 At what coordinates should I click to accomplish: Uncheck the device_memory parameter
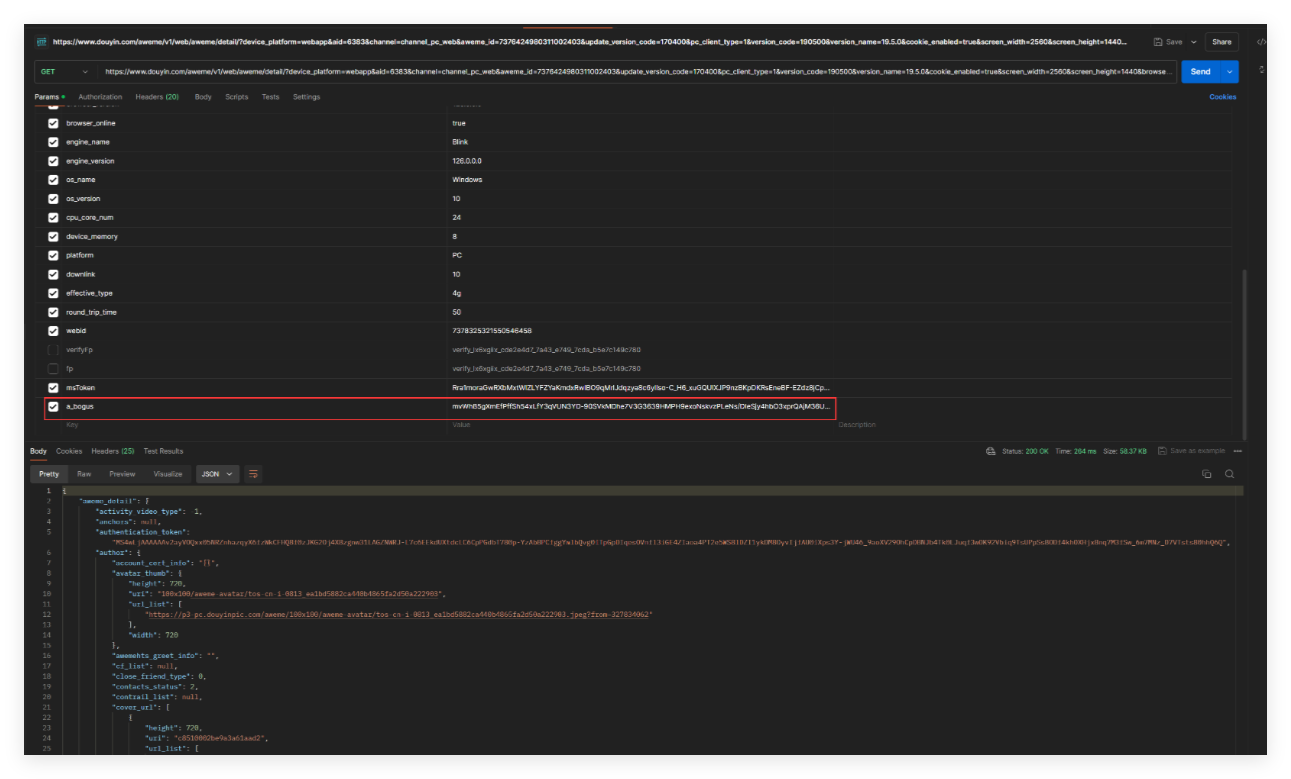click(54, 236)
